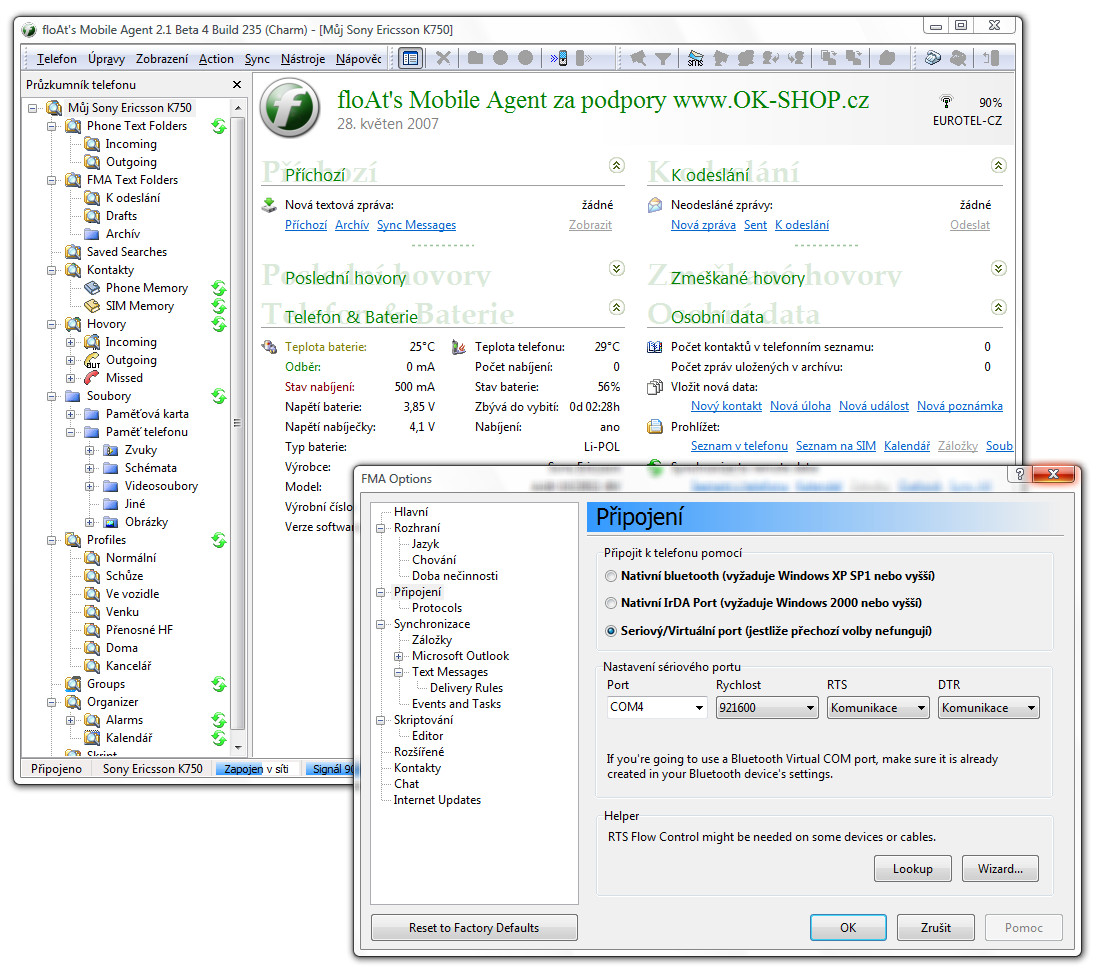
Task: Open the Telefon menu
Action: 57,59
